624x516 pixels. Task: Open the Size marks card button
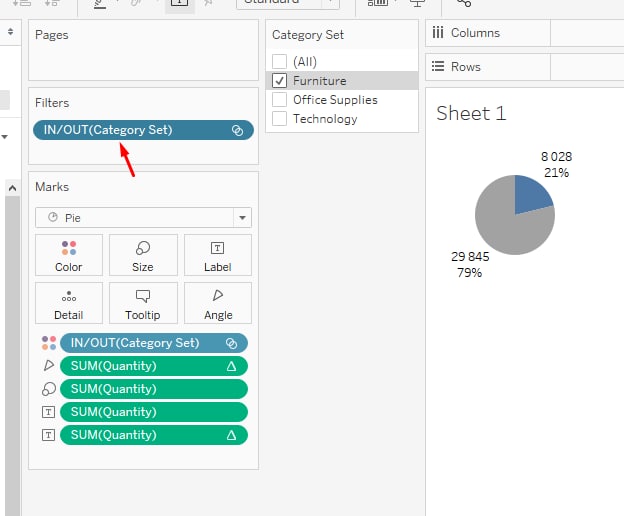pyautogui.click(x=143, y=255)
